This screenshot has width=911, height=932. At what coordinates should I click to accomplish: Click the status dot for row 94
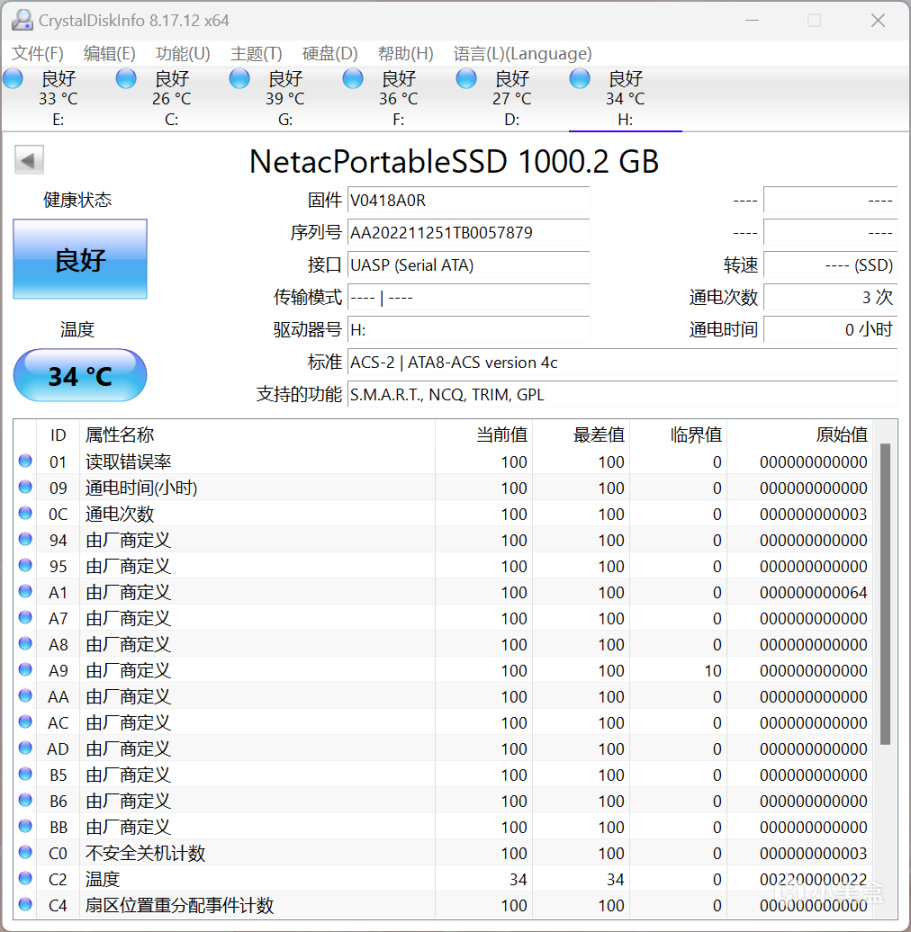pyautogui.click(x=25, y=539)
